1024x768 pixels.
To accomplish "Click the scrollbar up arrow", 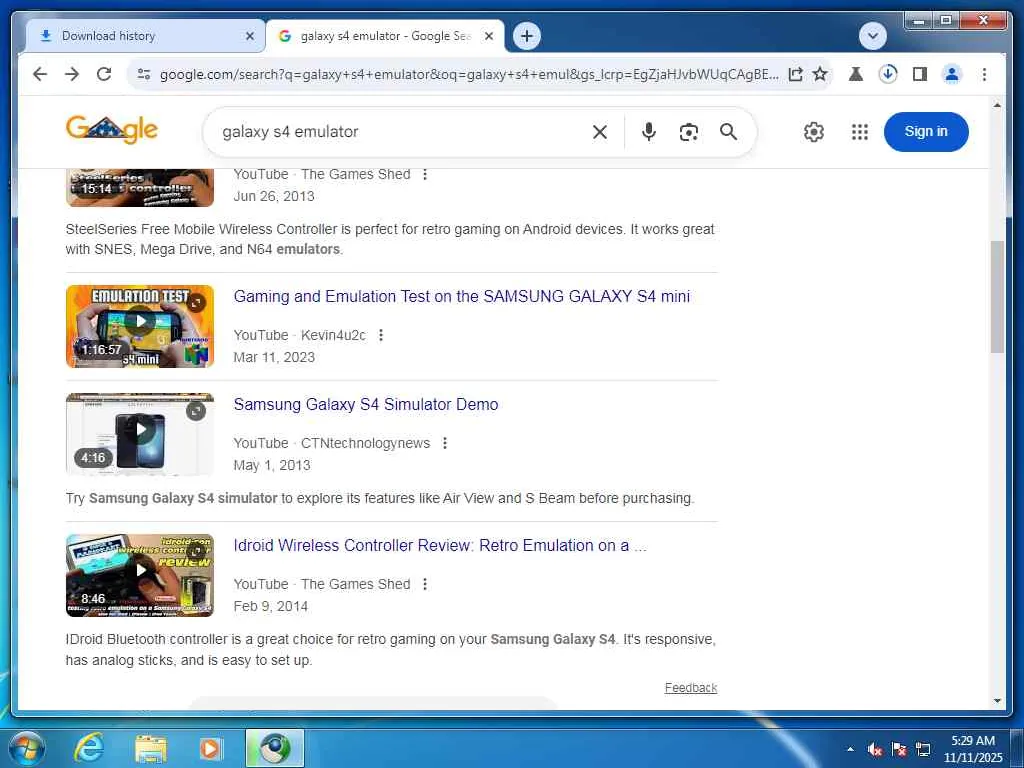I will click(x=997, y=104).
